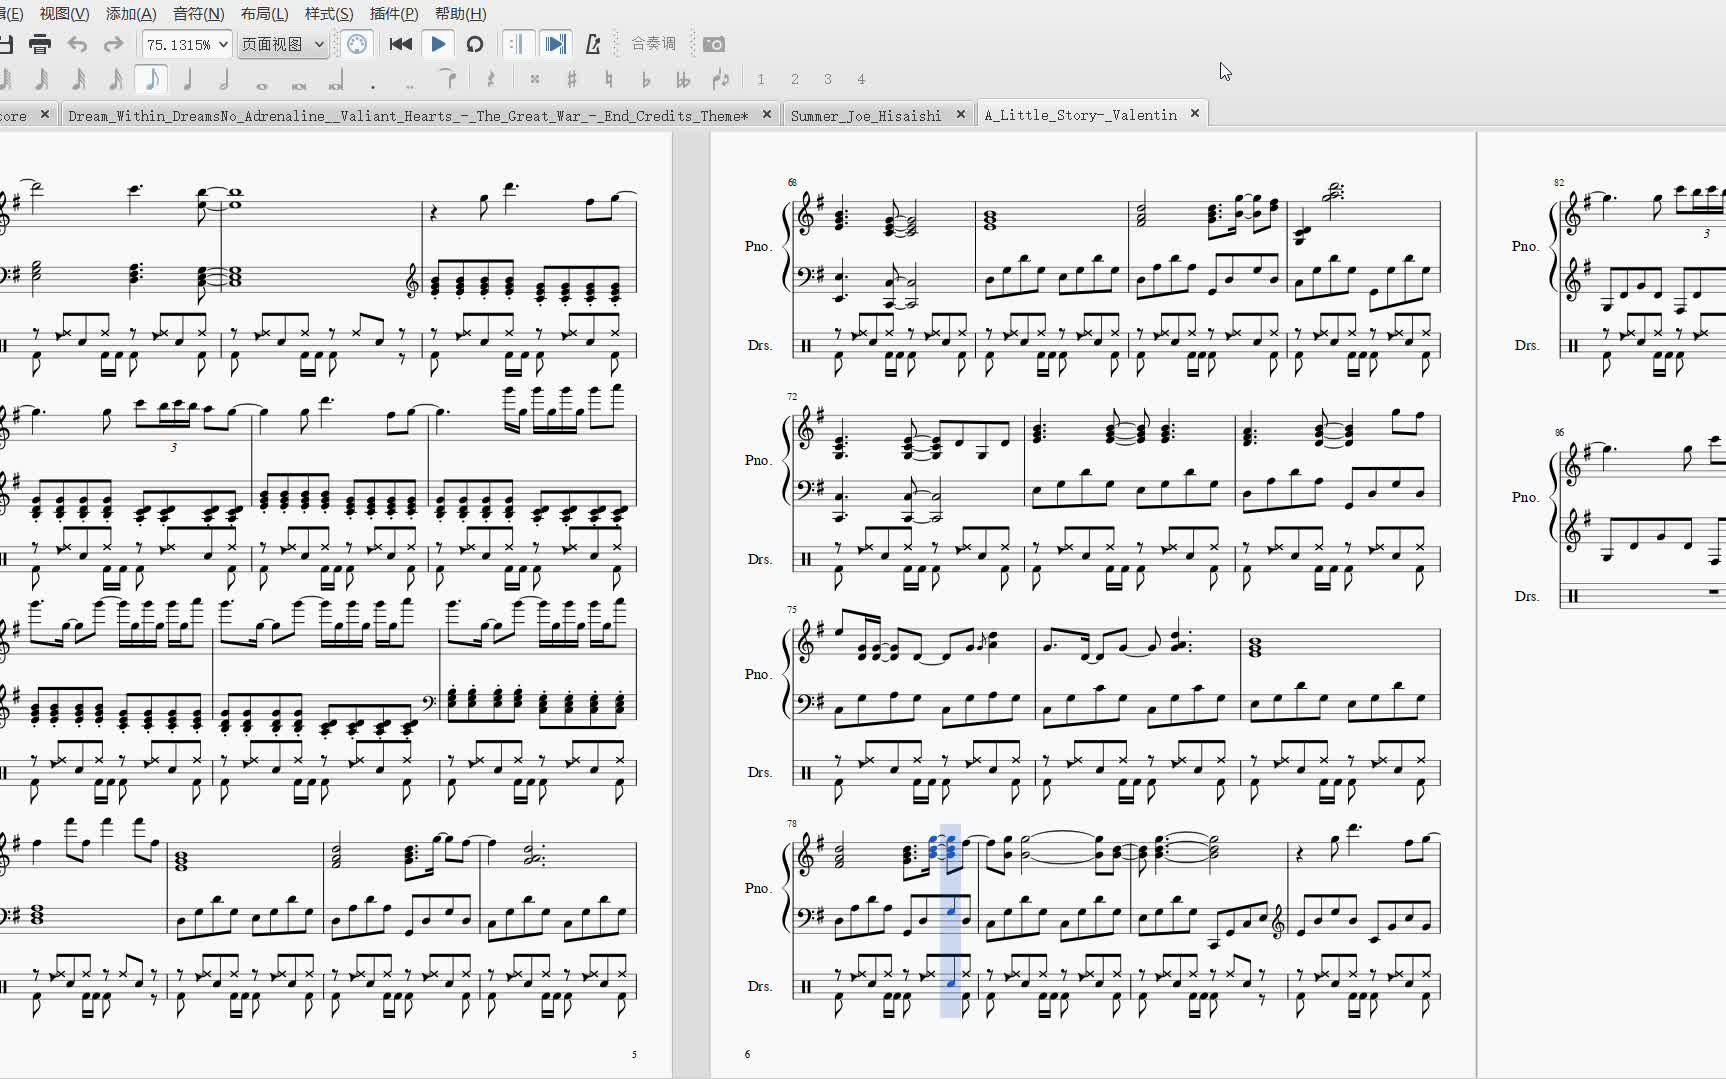
Task: Switch to the Dream_Within_Dreams score tab
Action: [408, 116]
